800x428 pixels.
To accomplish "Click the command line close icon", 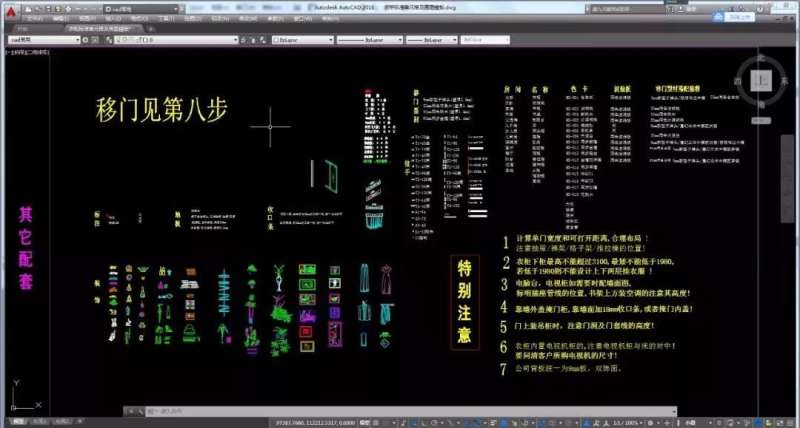I will 128,411.
